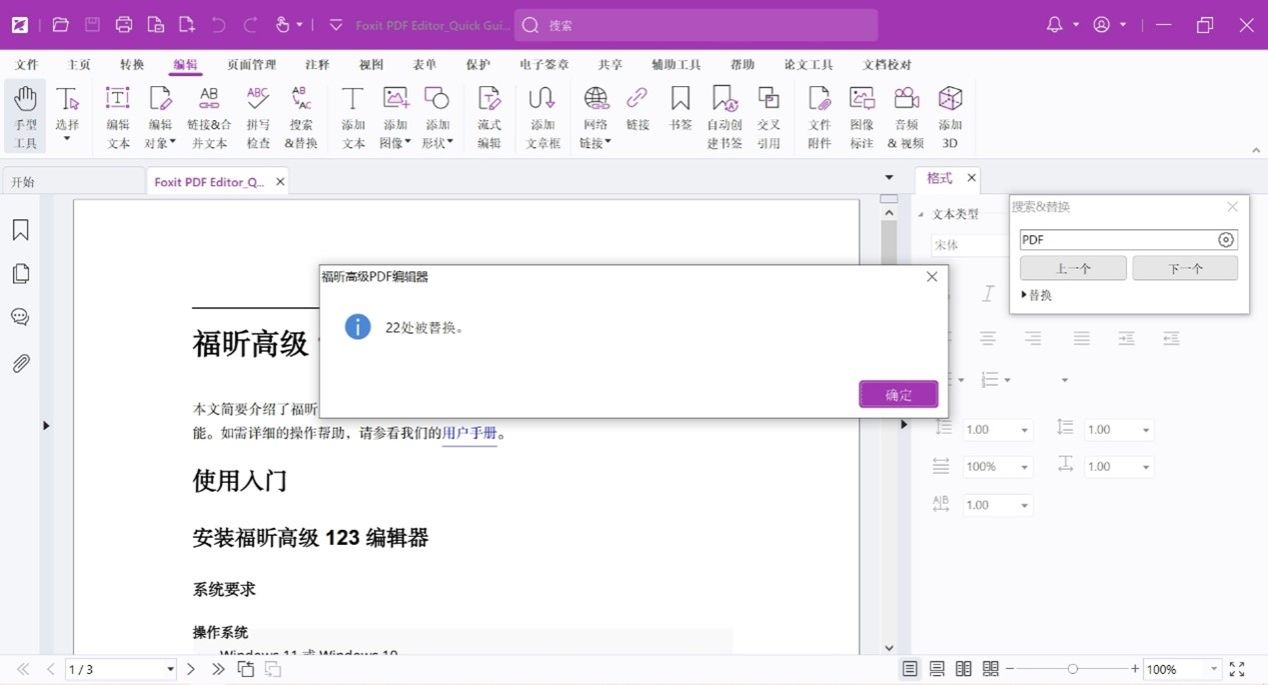
Task: Switch to the 注释 ribbon tab
Action: 317,65
